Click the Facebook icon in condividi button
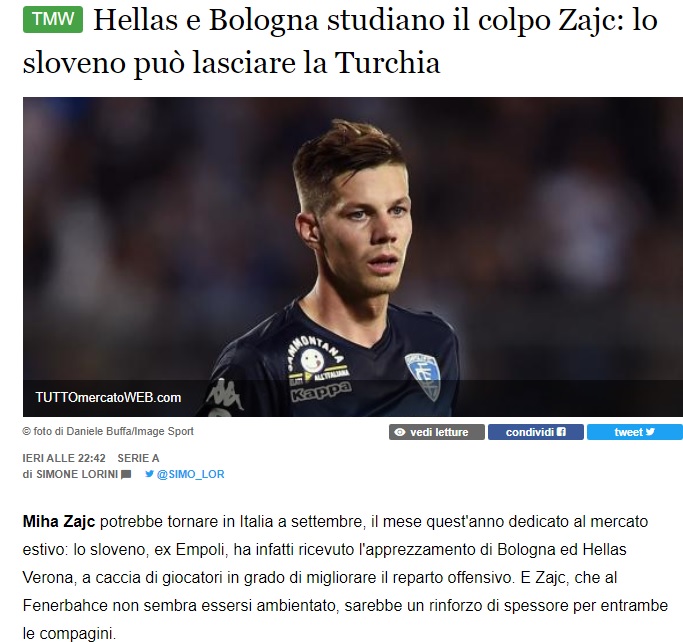 tap(561, 432)
